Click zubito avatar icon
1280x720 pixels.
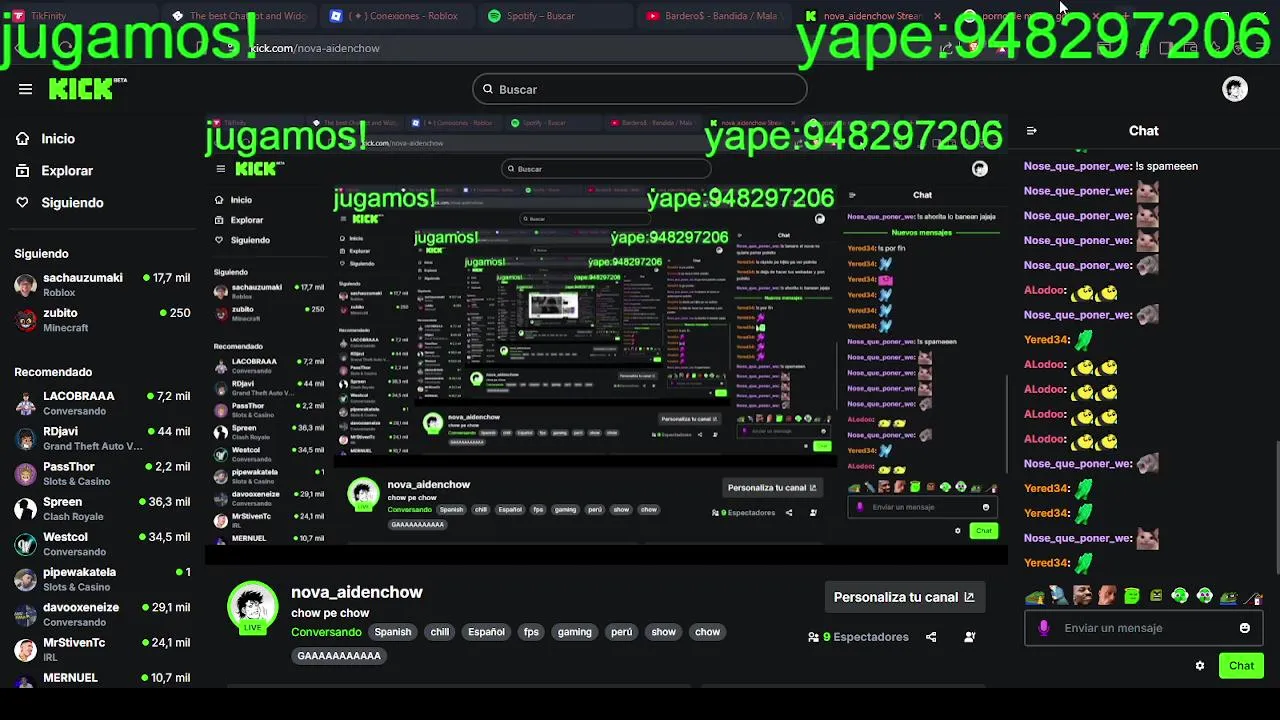click(x=26, y=320)
